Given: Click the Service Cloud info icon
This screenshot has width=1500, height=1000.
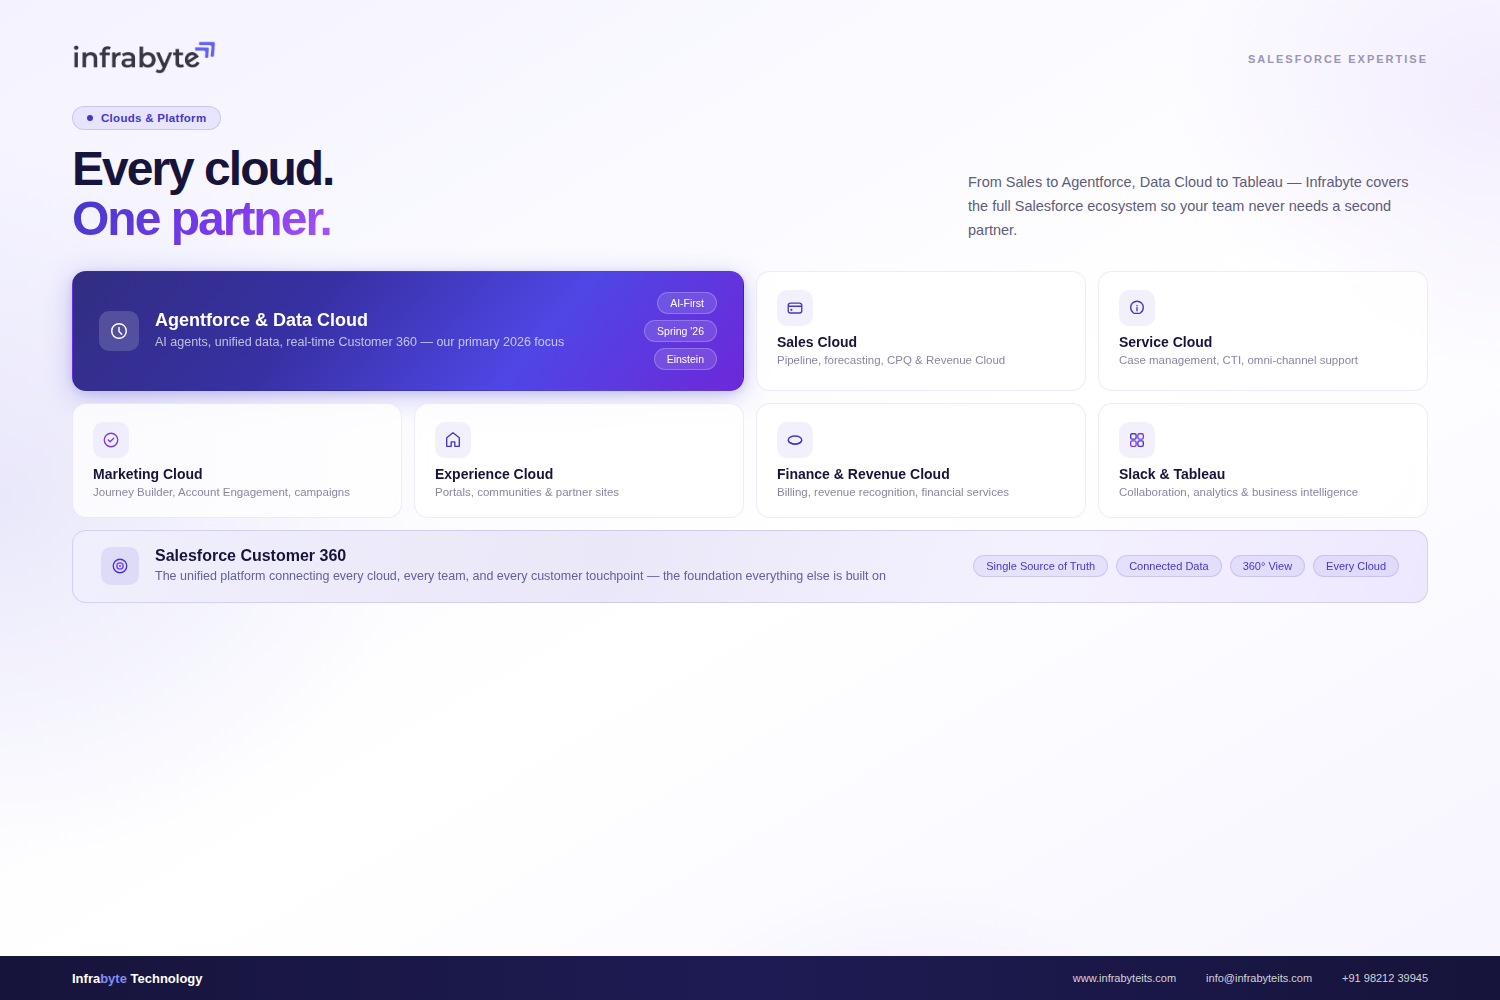Looking at the screenshot, I should [1137, 308].
